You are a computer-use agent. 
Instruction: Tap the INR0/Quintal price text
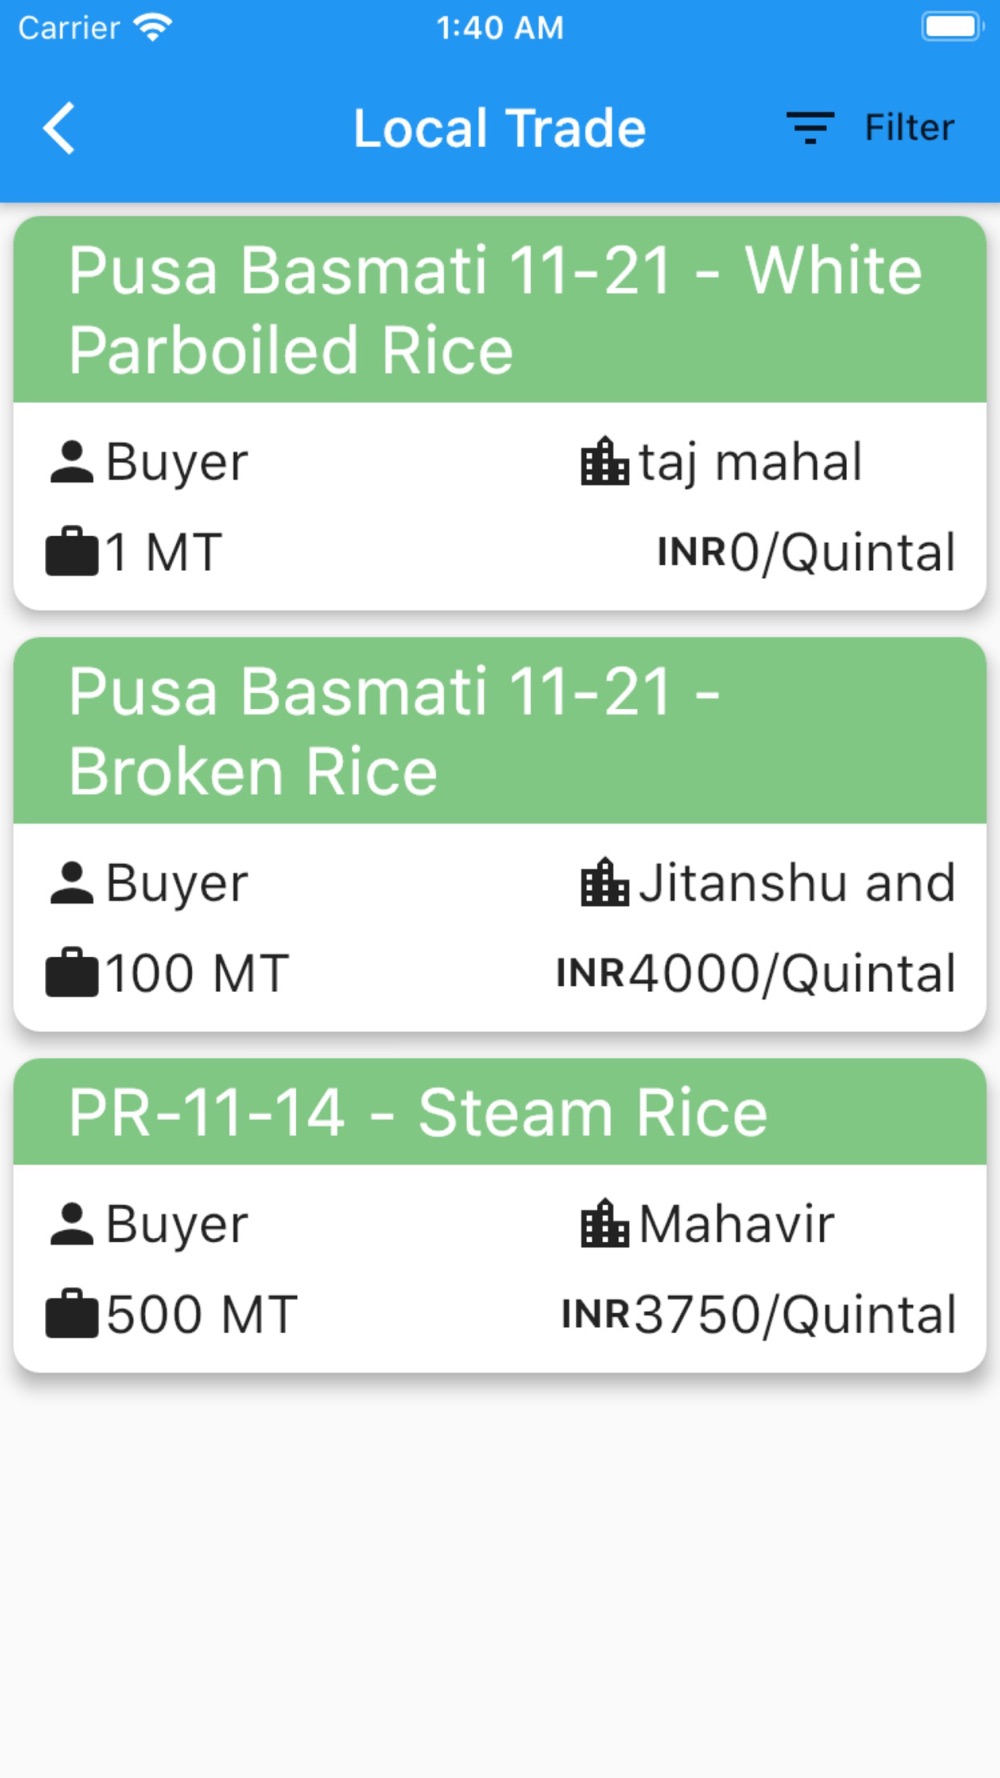coord(806,553)
